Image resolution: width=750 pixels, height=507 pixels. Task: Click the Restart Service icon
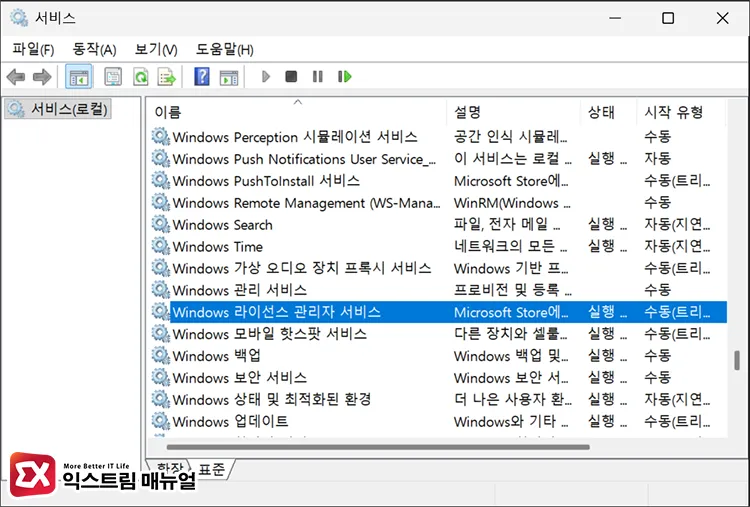pos(344,77)
